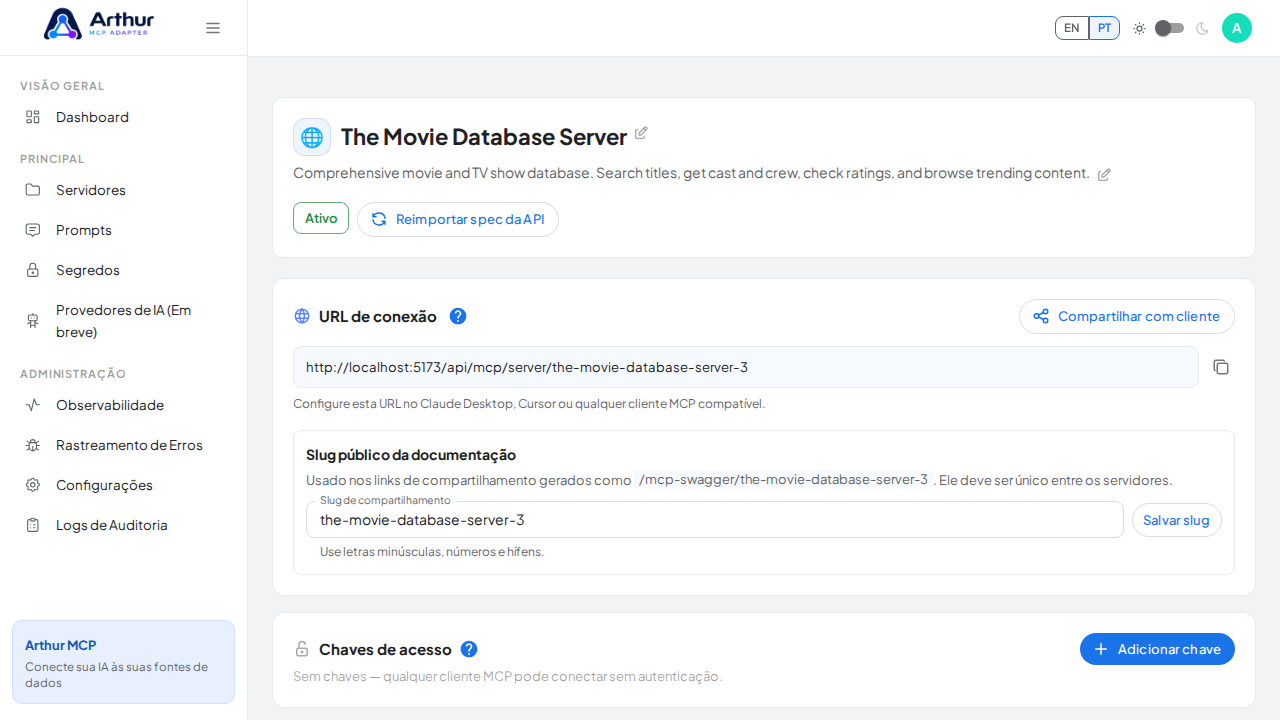1280x720 pixels.
Task: Open help for Chaves de acesso
Action: (469, 649)
